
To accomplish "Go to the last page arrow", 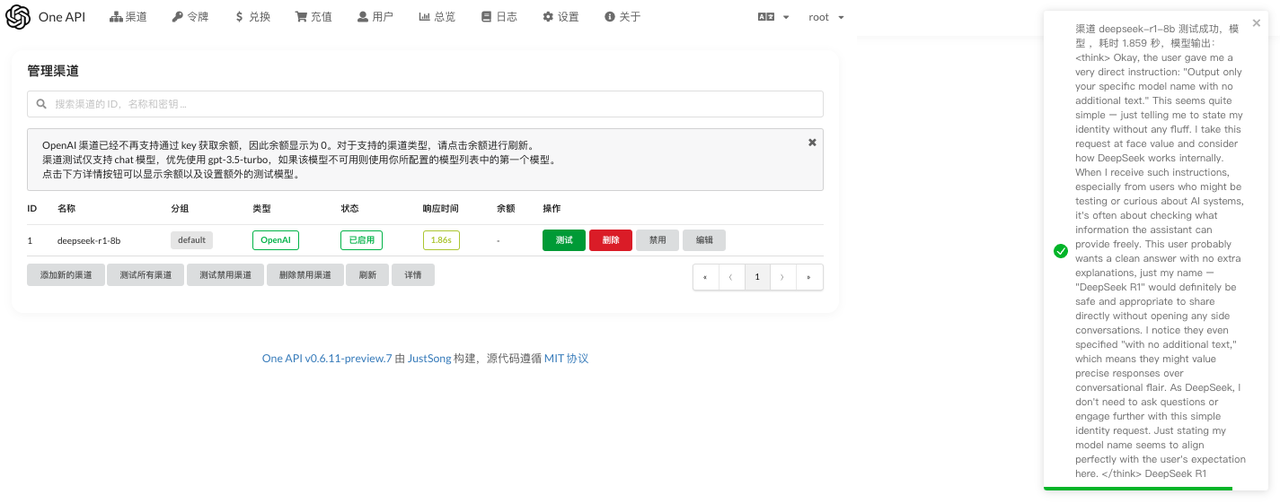I will coord(809,277).
